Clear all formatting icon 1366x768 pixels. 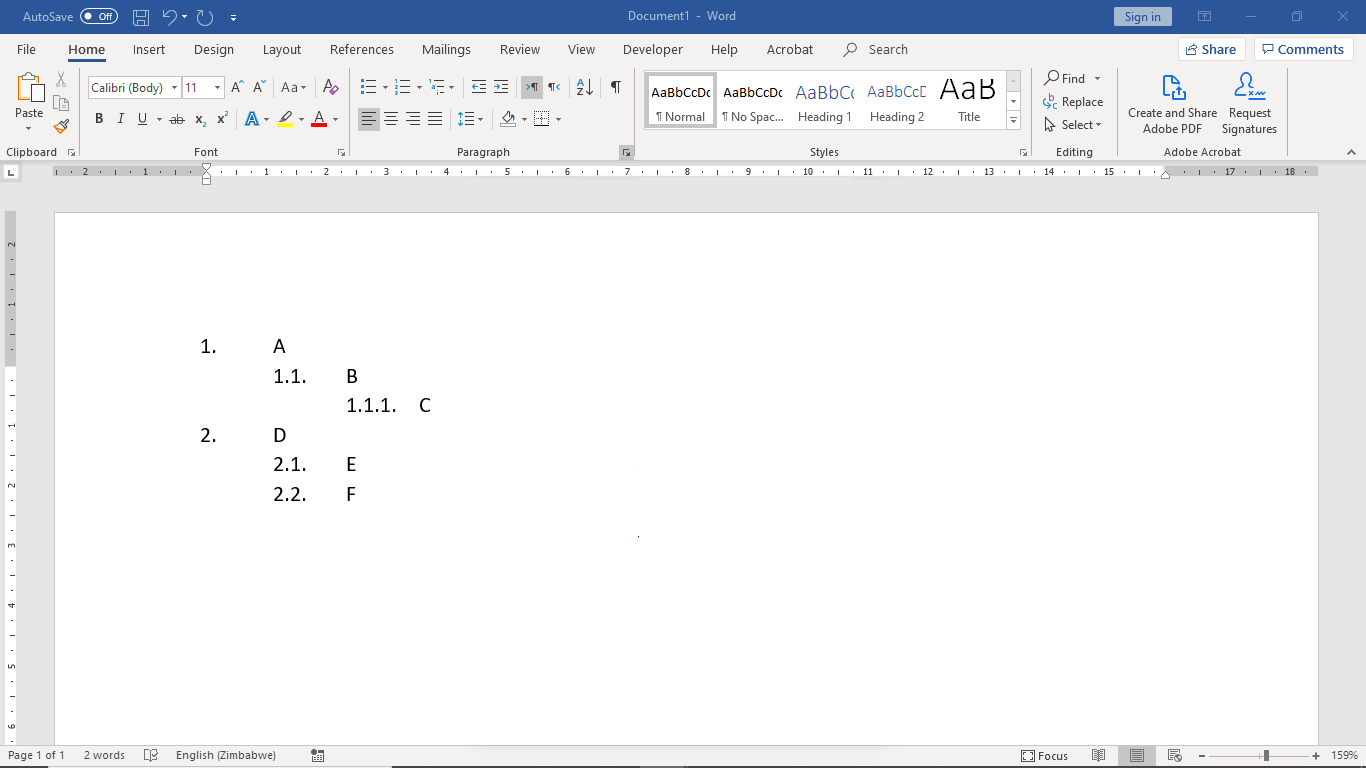point(331,87)
